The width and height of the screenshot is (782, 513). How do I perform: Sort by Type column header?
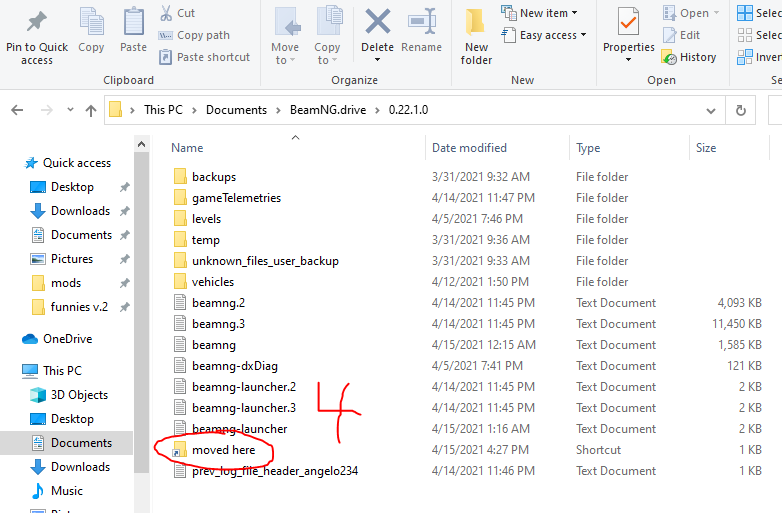click(x=588, y=148)
